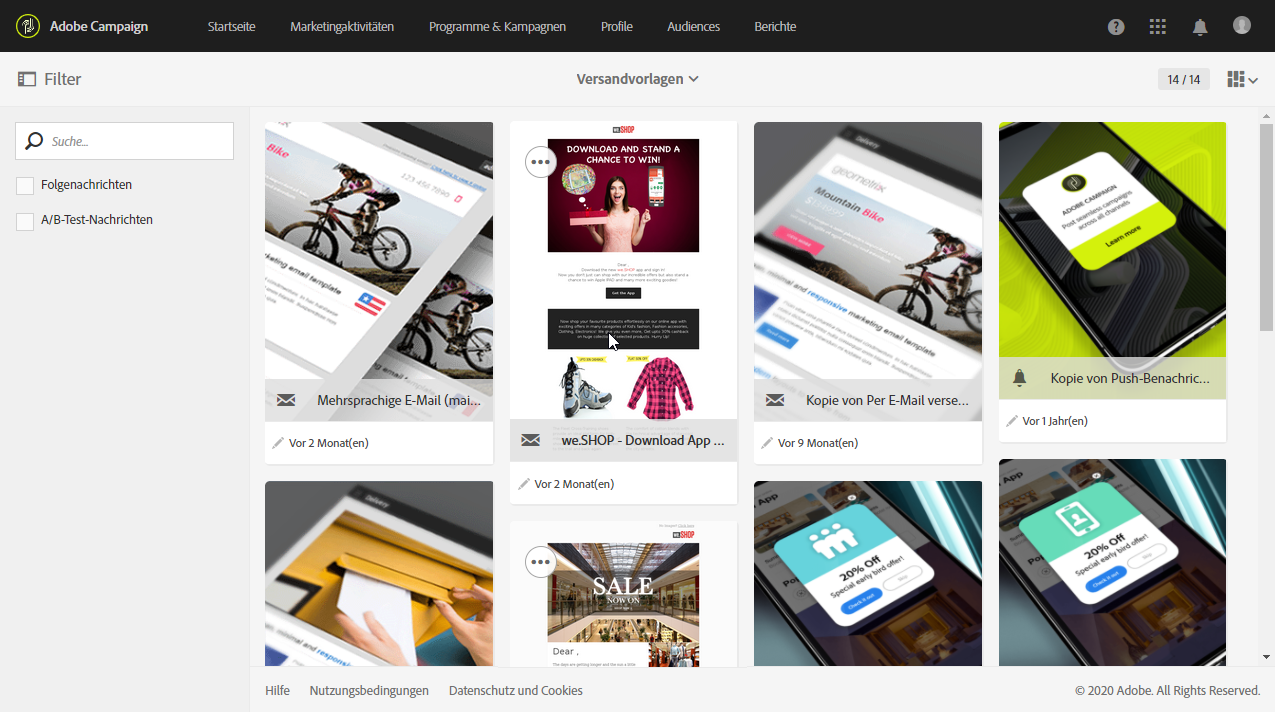The image size is (1275, 712).
Task: Open the view mode switcher dropdown
Action: click(1242, 79)
